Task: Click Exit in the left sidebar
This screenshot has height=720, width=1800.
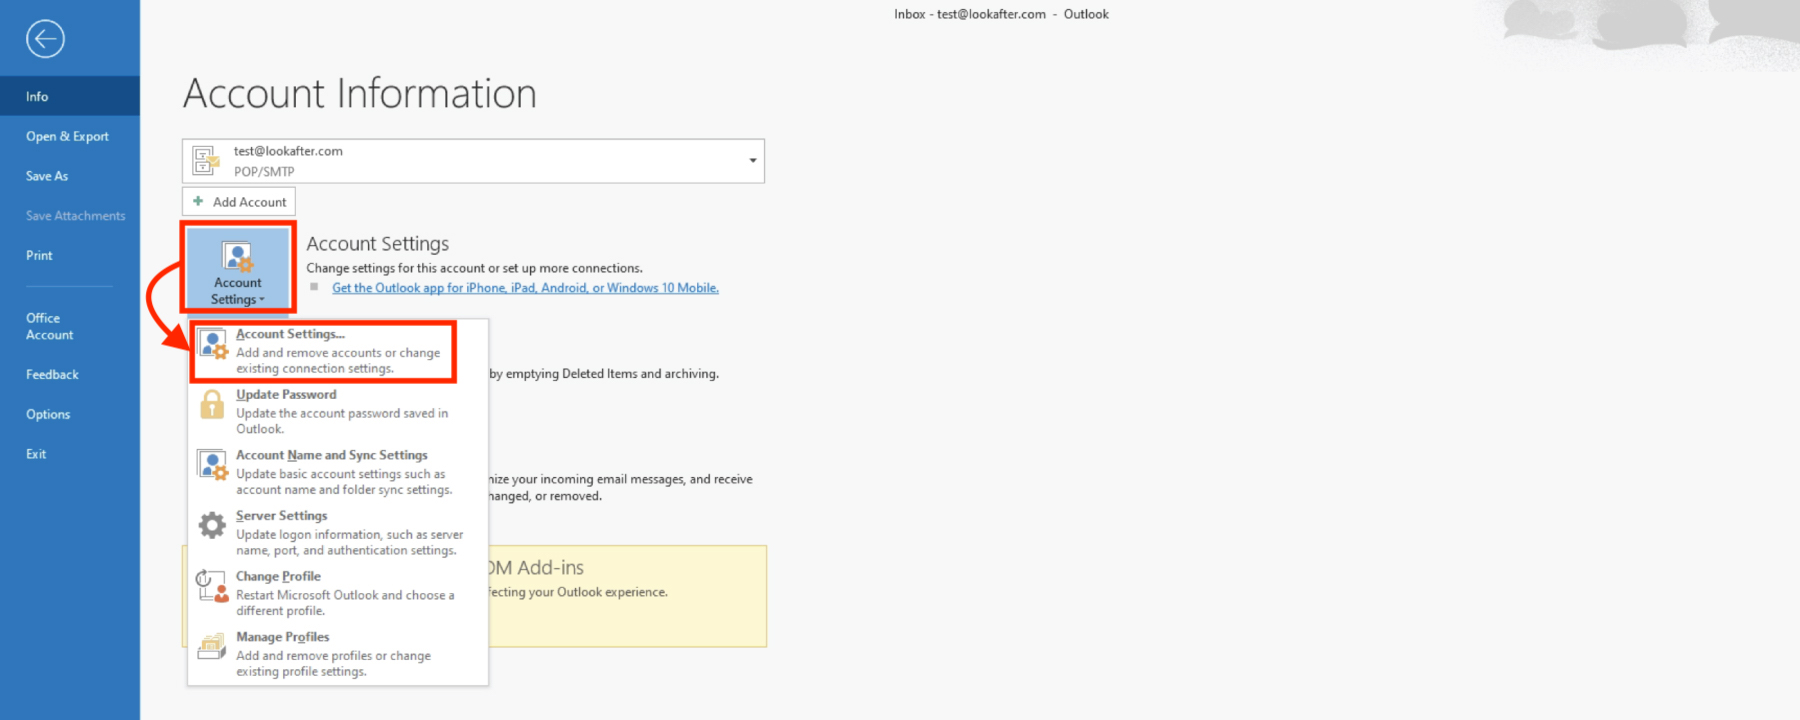Action: 36,454
